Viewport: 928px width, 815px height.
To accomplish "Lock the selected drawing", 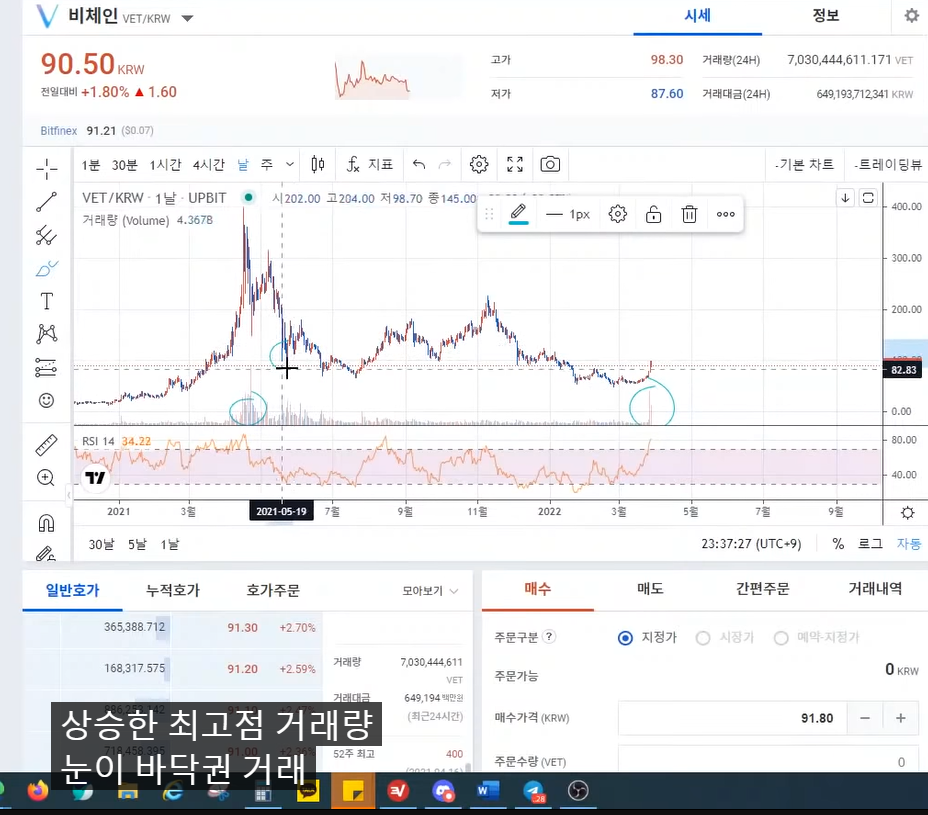I will coord(653,214).
